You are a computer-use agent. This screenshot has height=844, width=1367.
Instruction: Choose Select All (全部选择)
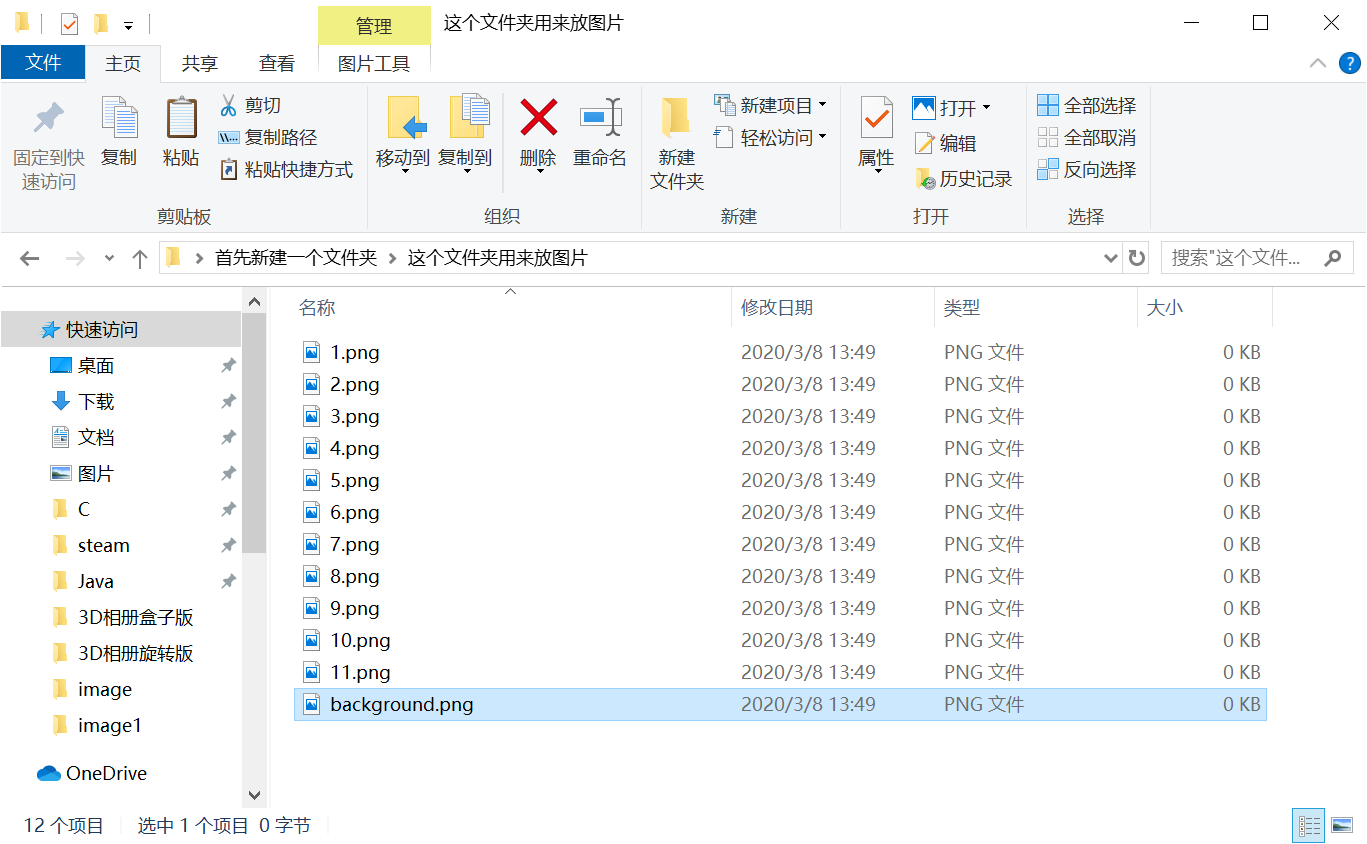click(1087, 105)
